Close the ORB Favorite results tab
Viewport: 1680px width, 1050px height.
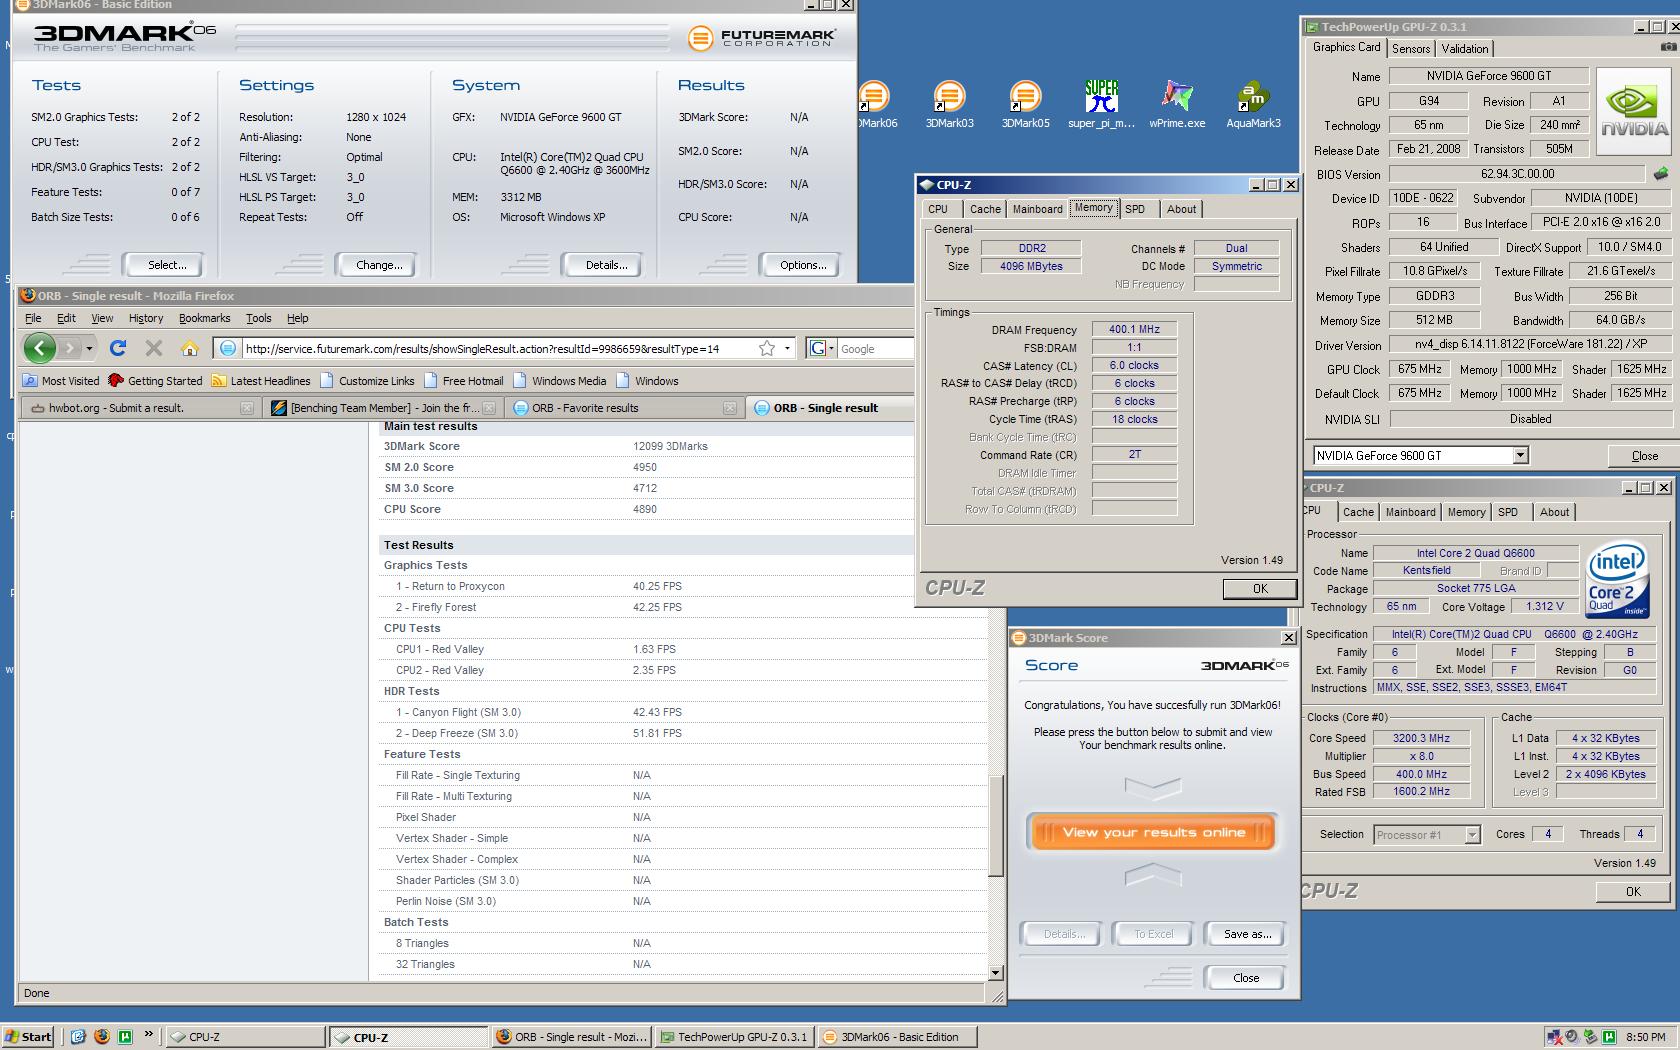(730, 408)
